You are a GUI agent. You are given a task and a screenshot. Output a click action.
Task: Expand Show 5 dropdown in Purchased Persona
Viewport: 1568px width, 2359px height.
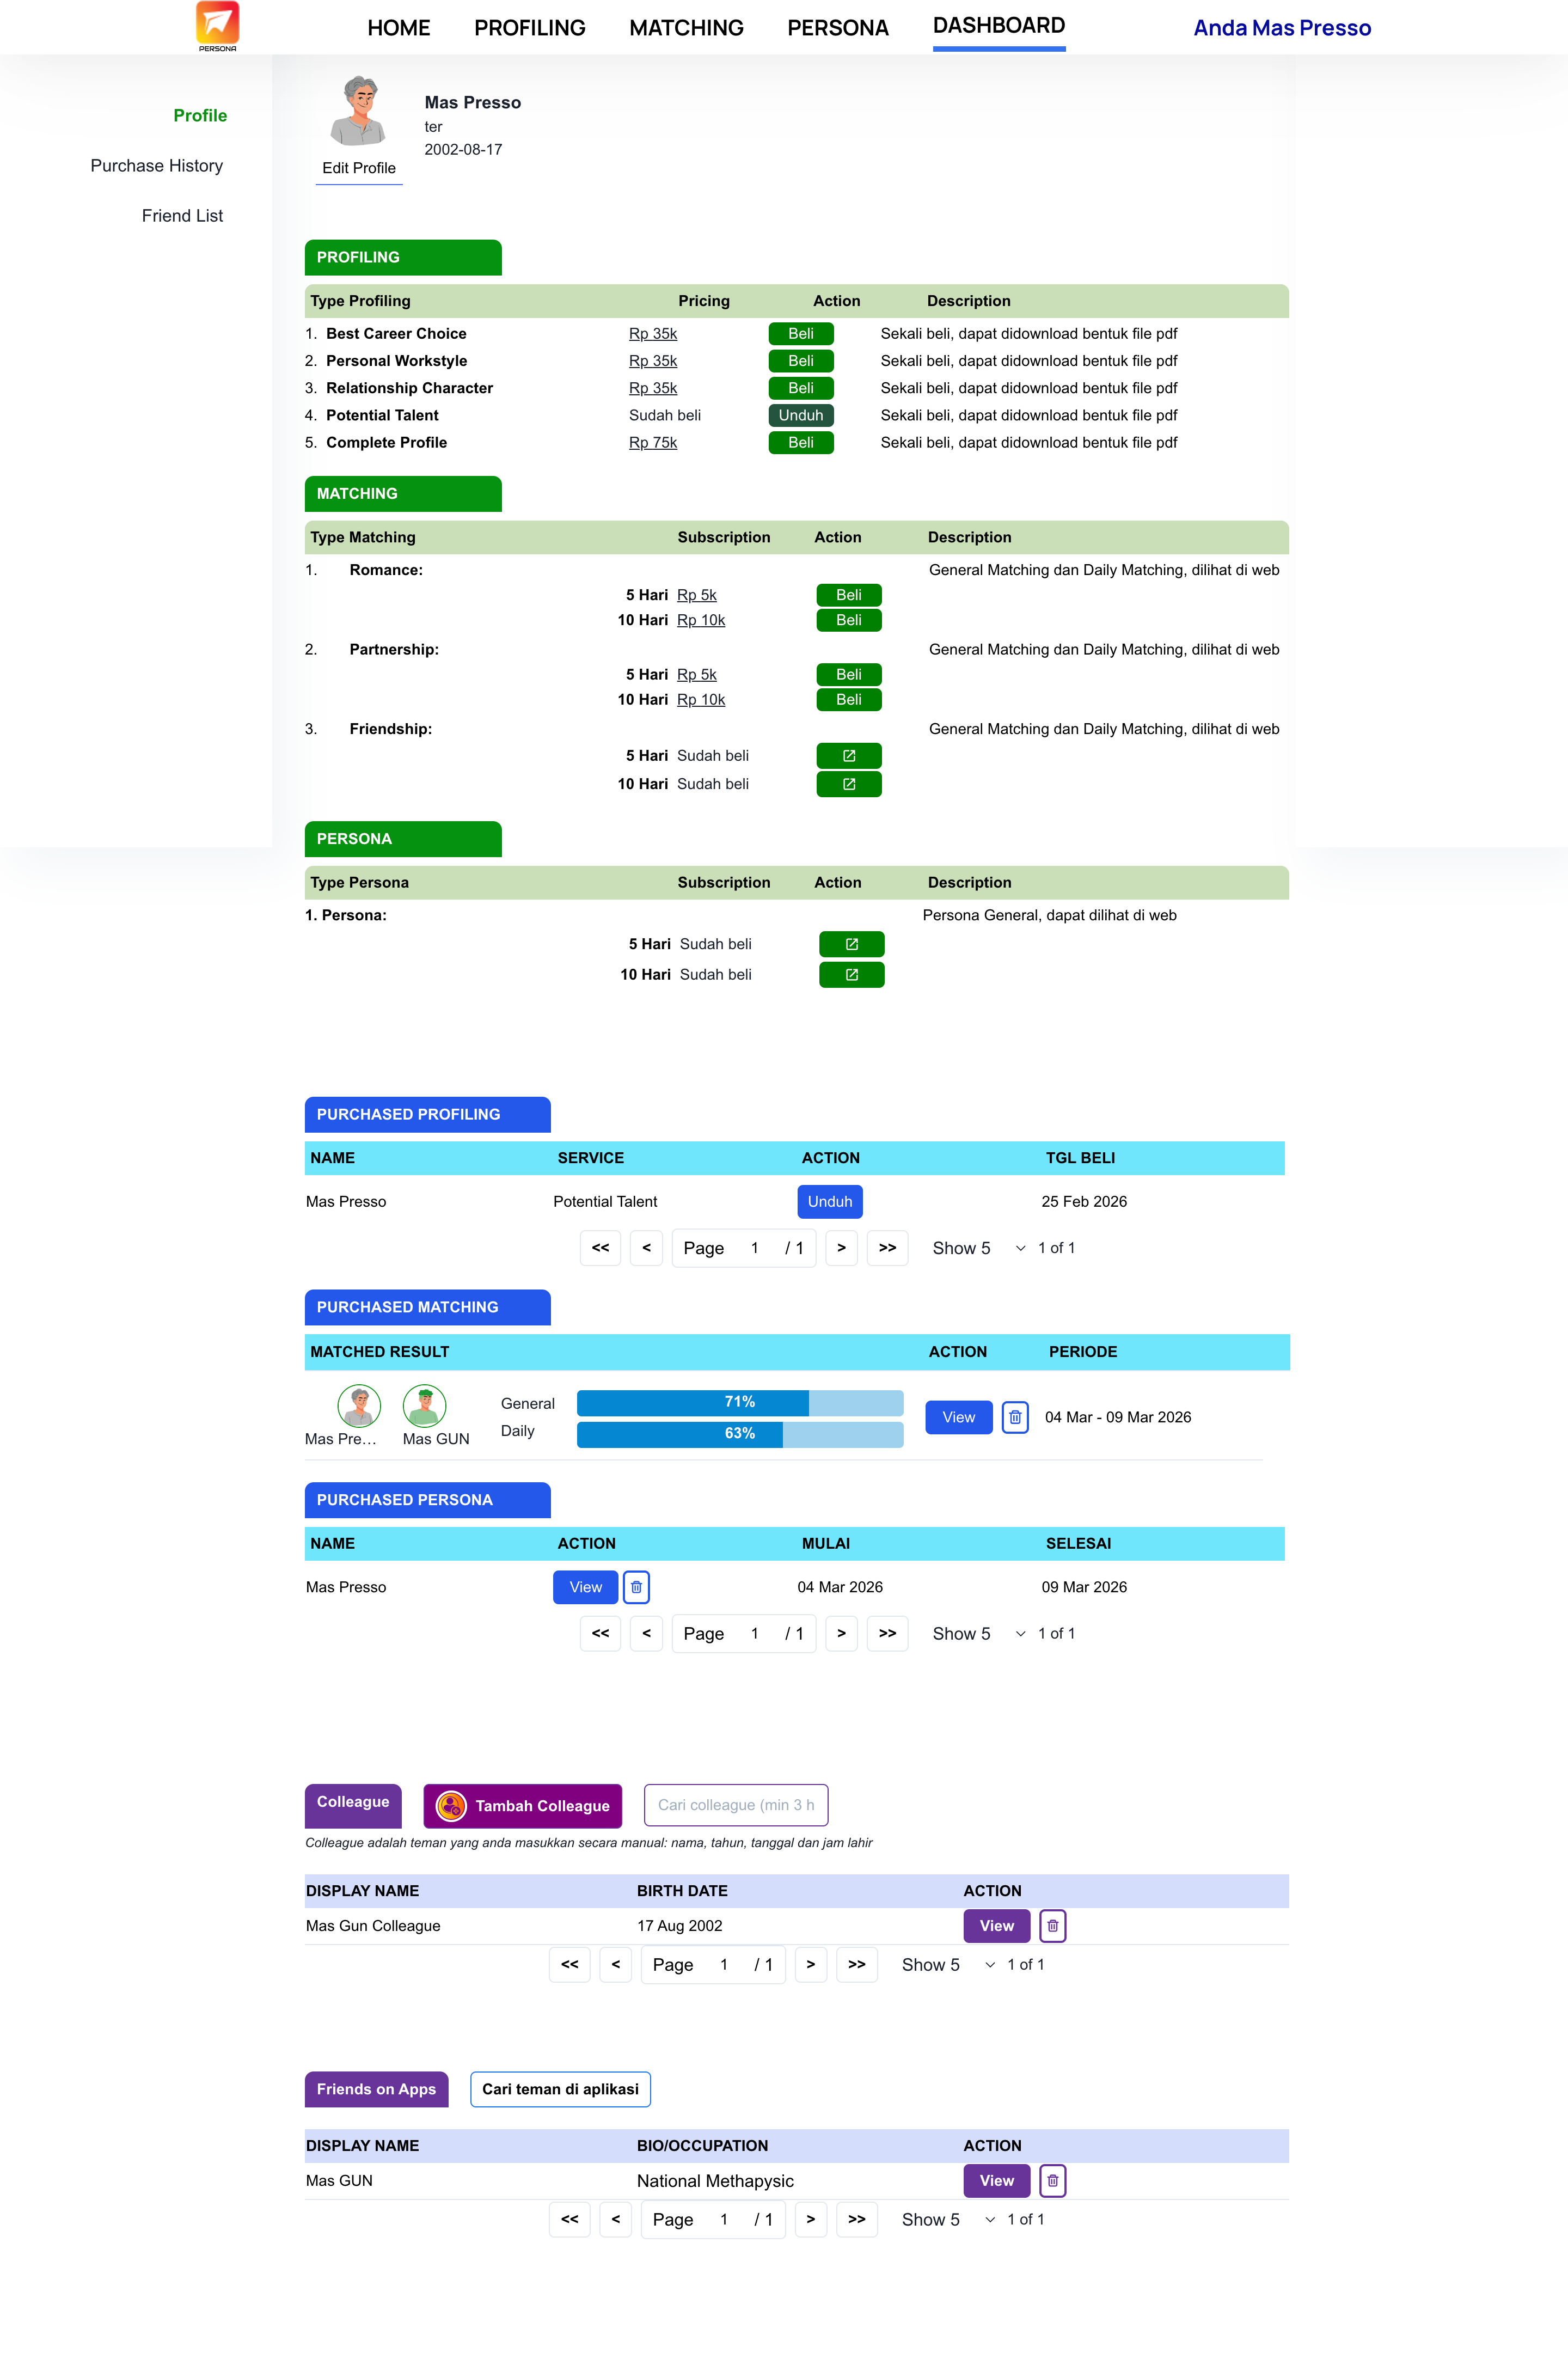pos(978,1634)
